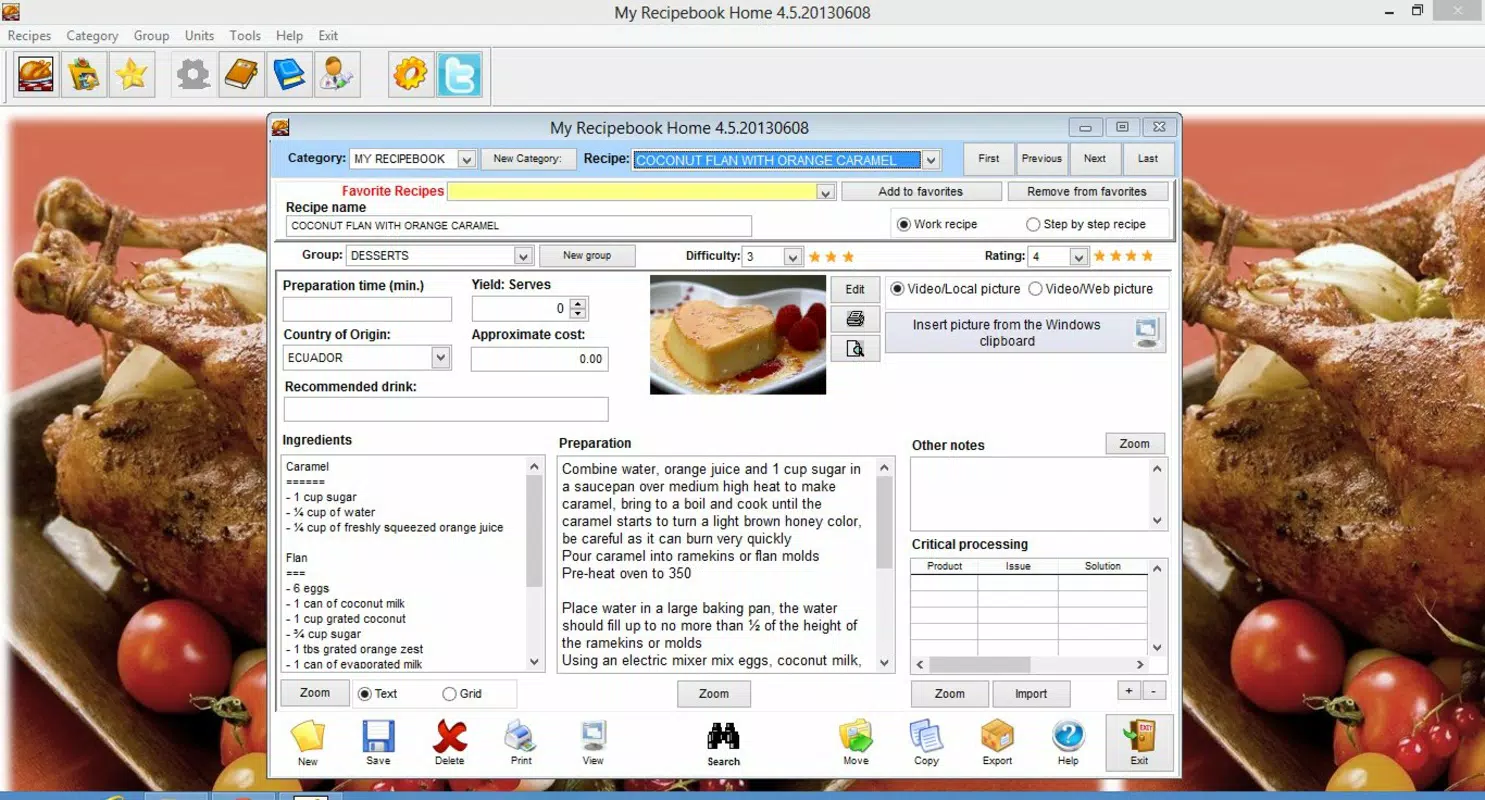The width and height of the screenshot is (1485, 800).
Task: Search recipes with the binoculars icon
Action: pos(723,744)
